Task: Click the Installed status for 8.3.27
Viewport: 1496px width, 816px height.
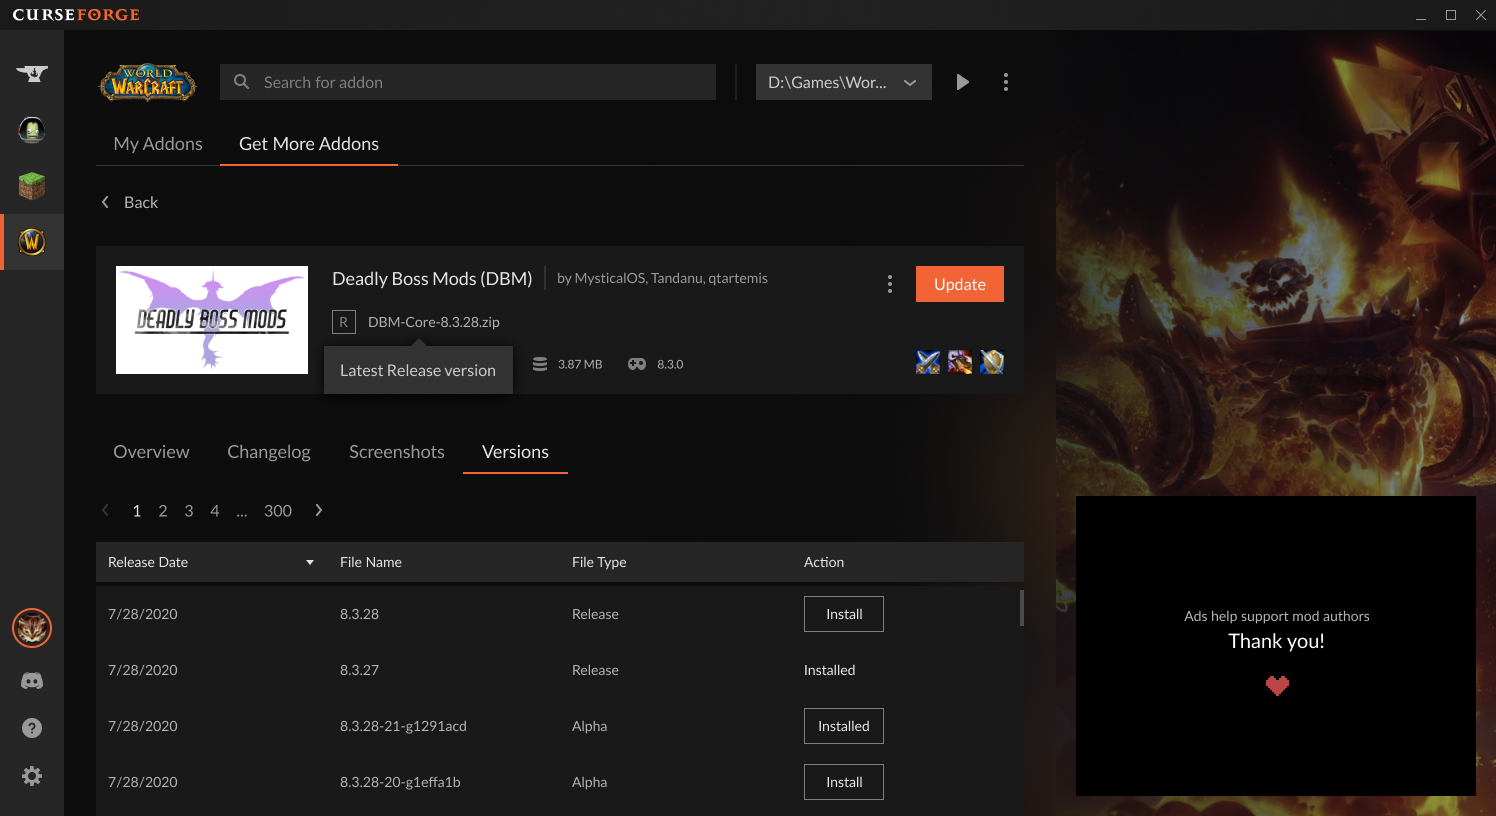Action: coord(830,670)
